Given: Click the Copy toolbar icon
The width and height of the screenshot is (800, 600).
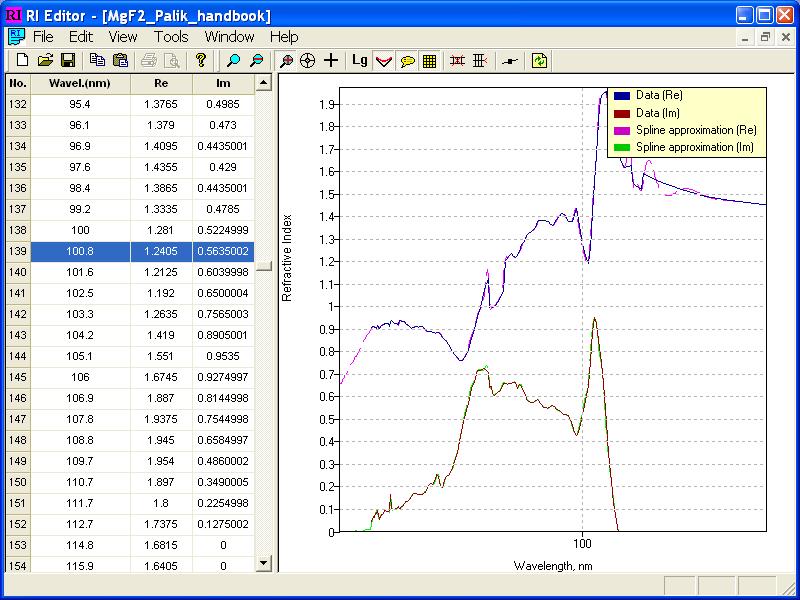Looking at the screenshot, I should pyautogui.click(x=98, y=61).
